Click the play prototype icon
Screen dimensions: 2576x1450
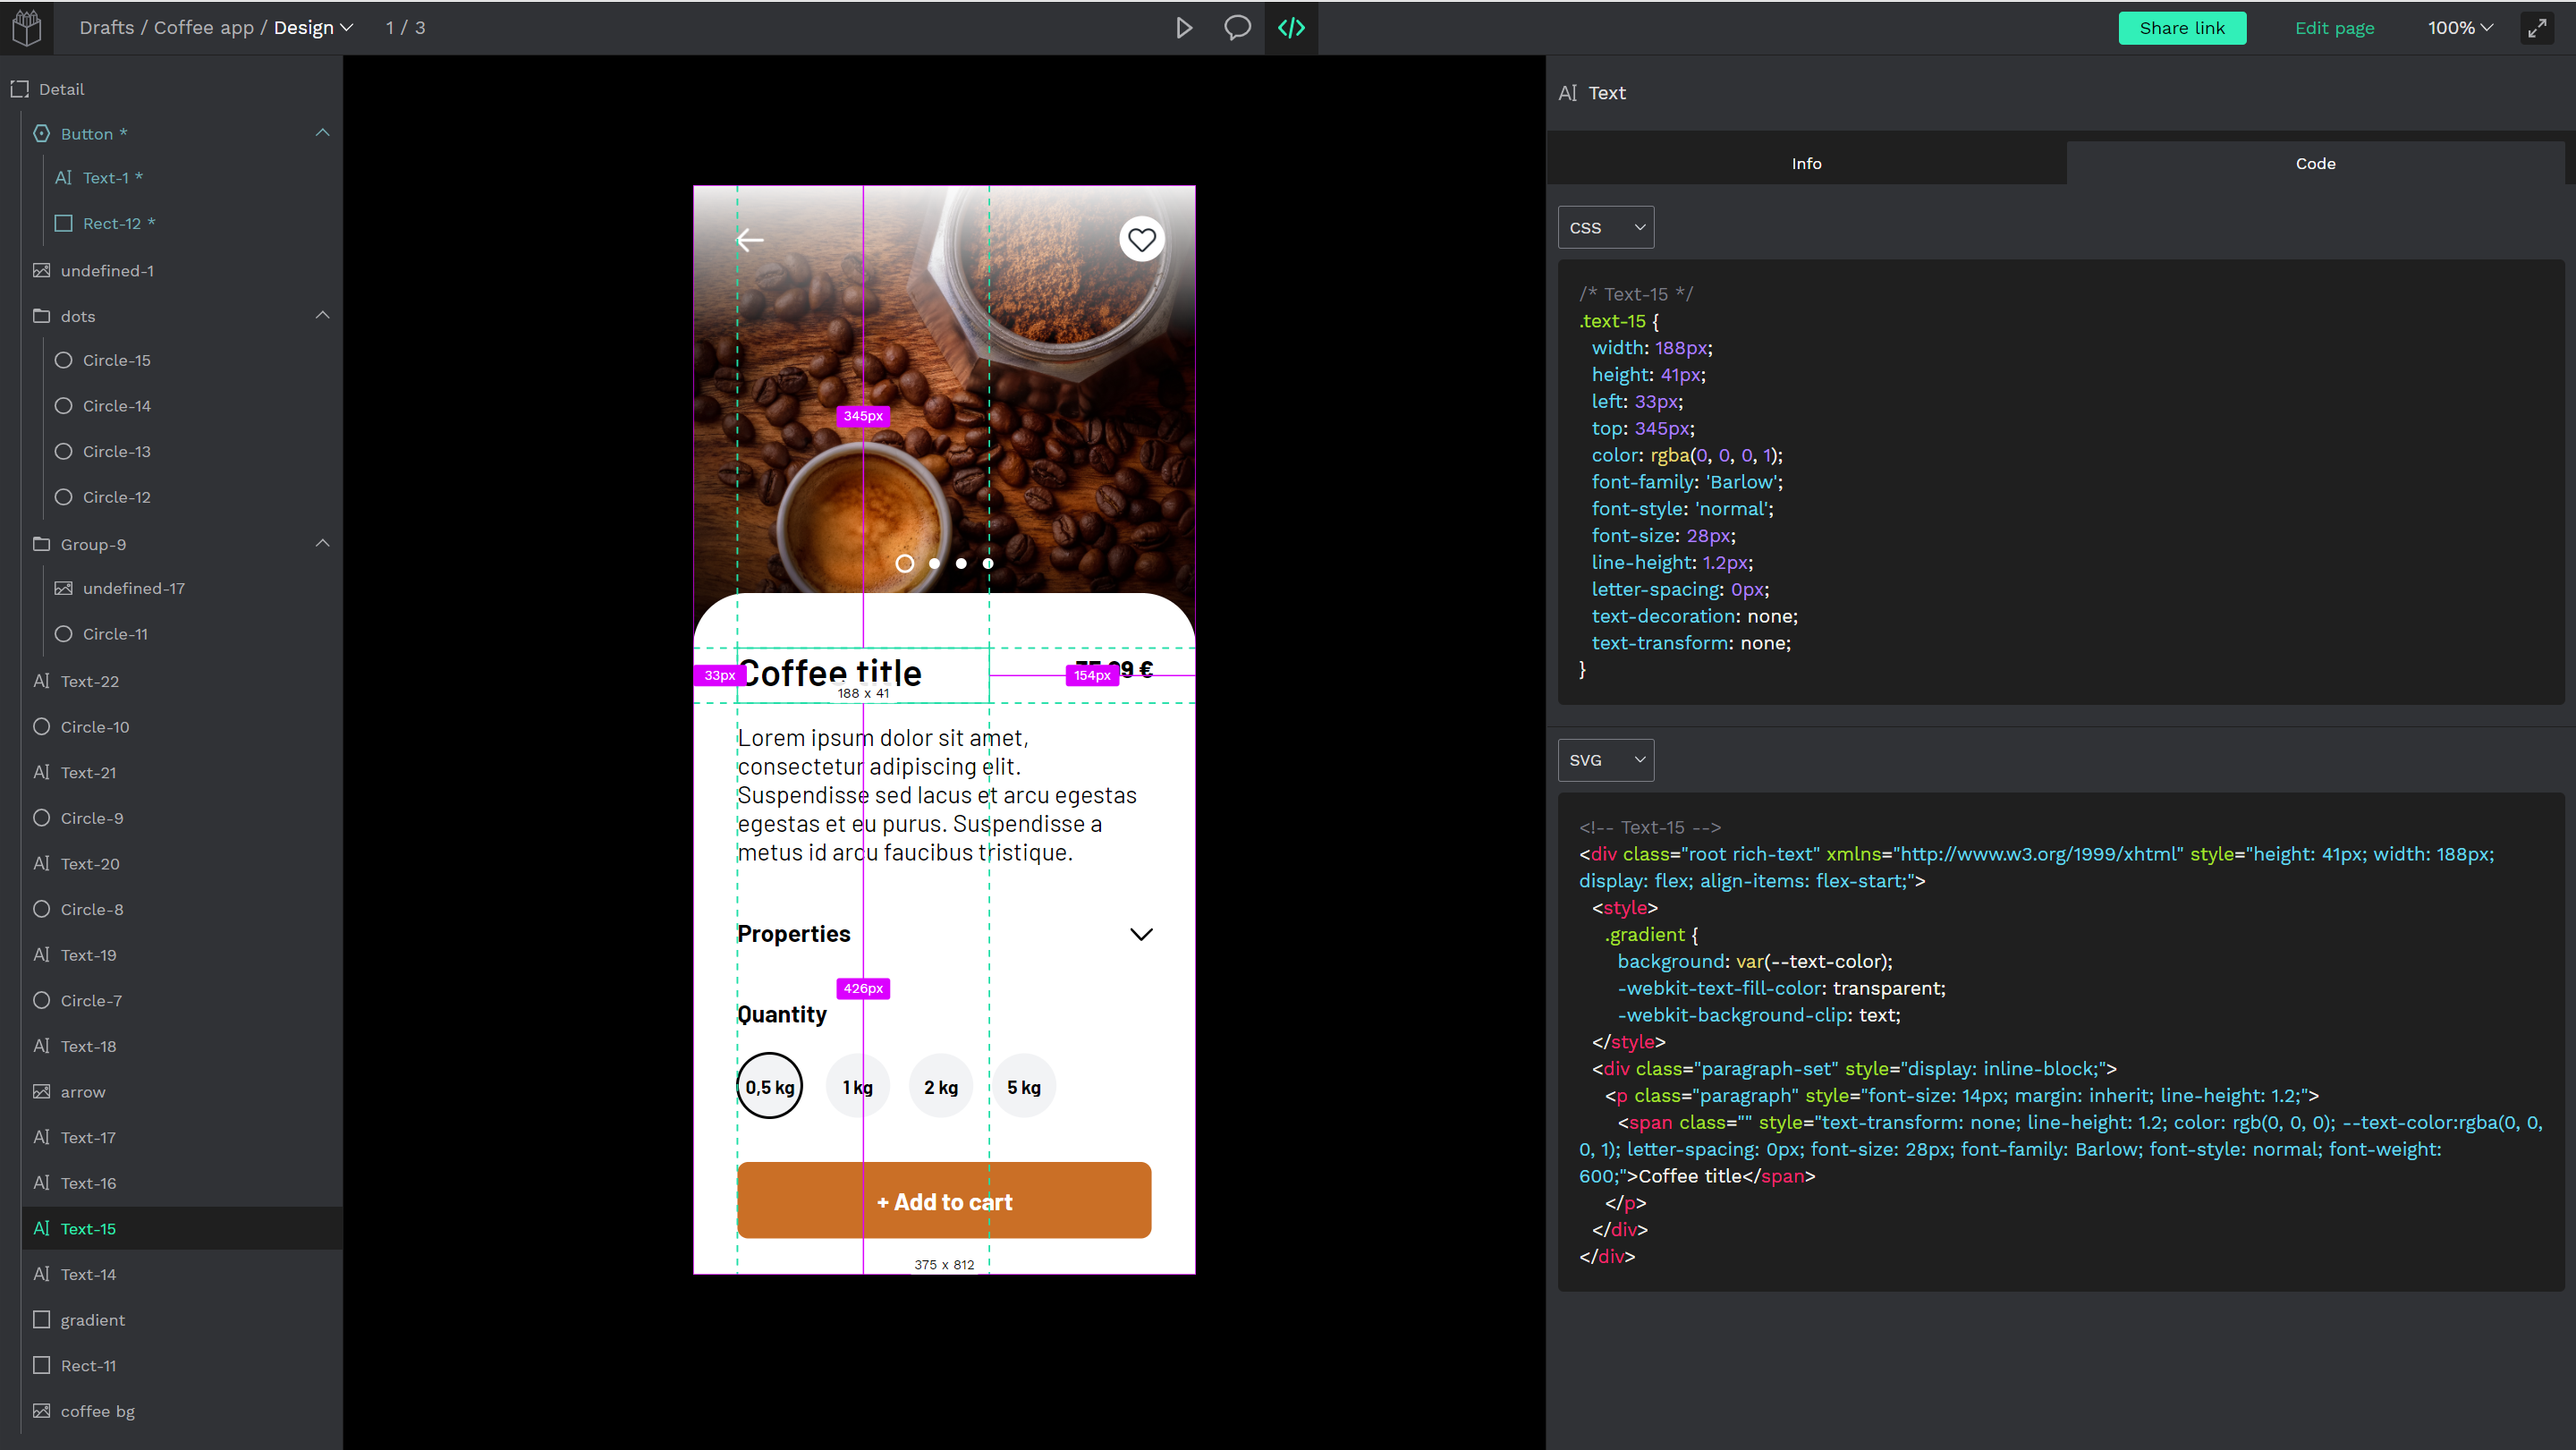coord(1184,28)
